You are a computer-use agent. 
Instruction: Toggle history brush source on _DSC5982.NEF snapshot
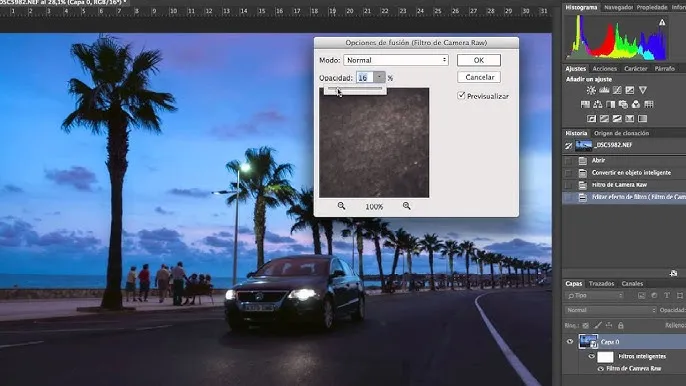(x=568, y=146)
